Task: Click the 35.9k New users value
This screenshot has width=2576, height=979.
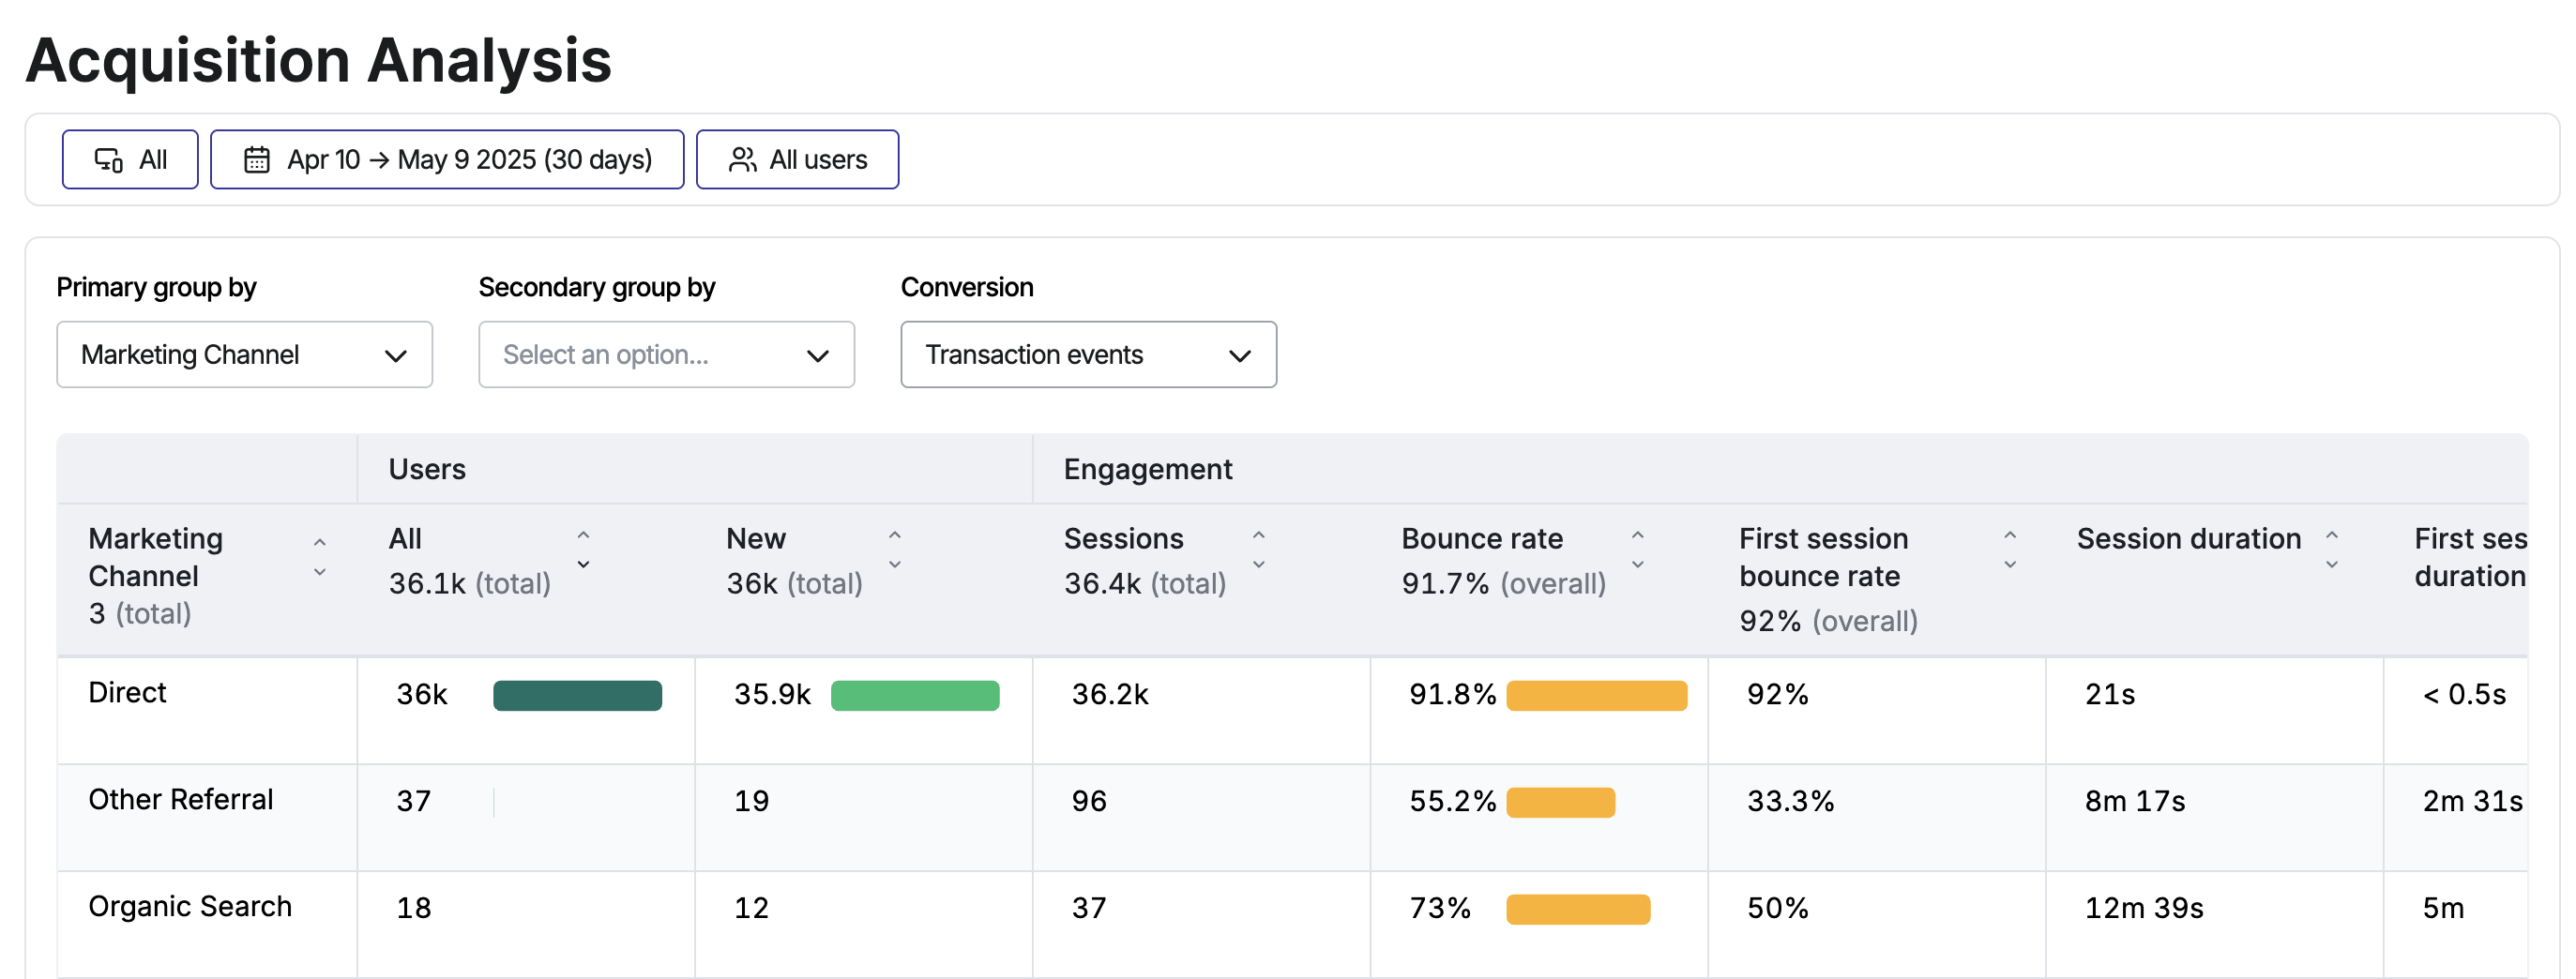Action: coord(772,694)
